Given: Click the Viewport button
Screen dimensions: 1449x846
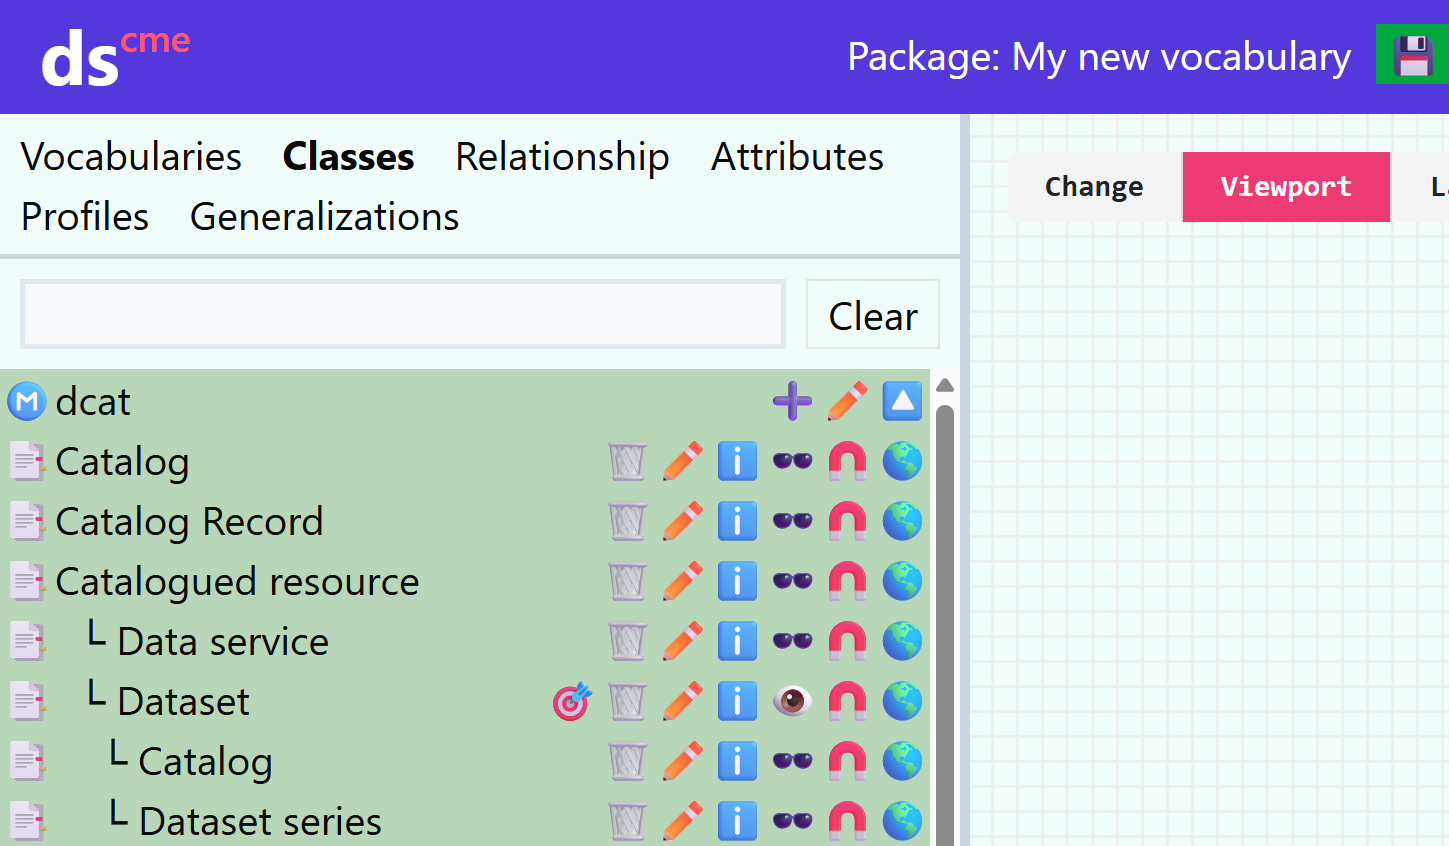Looking at the screenshot, I should 1285,187.
